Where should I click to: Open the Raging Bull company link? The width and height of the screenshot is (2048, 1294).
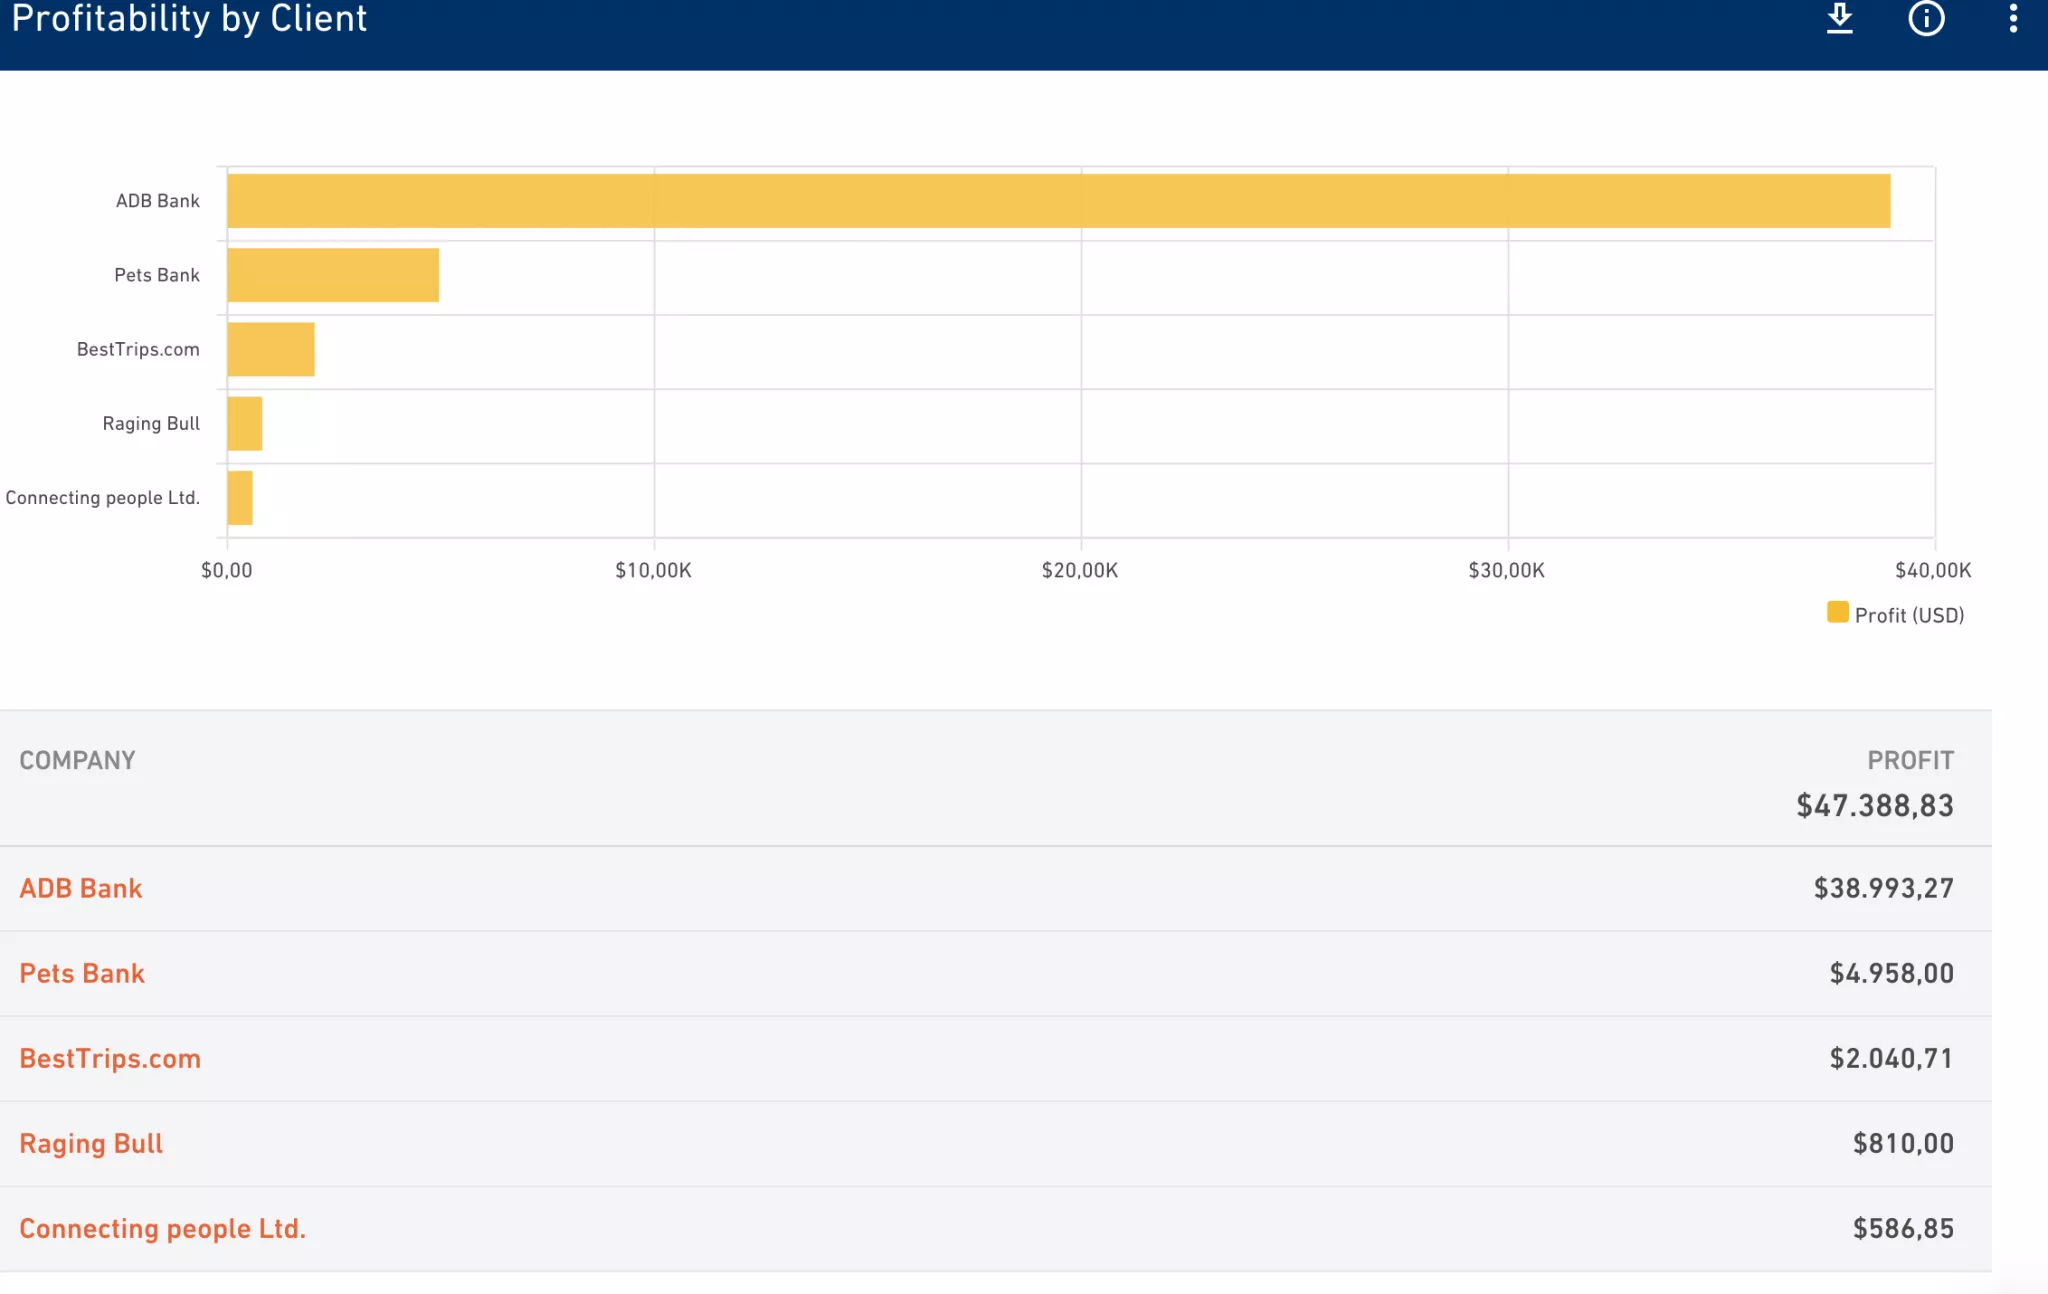[91, 1143]
